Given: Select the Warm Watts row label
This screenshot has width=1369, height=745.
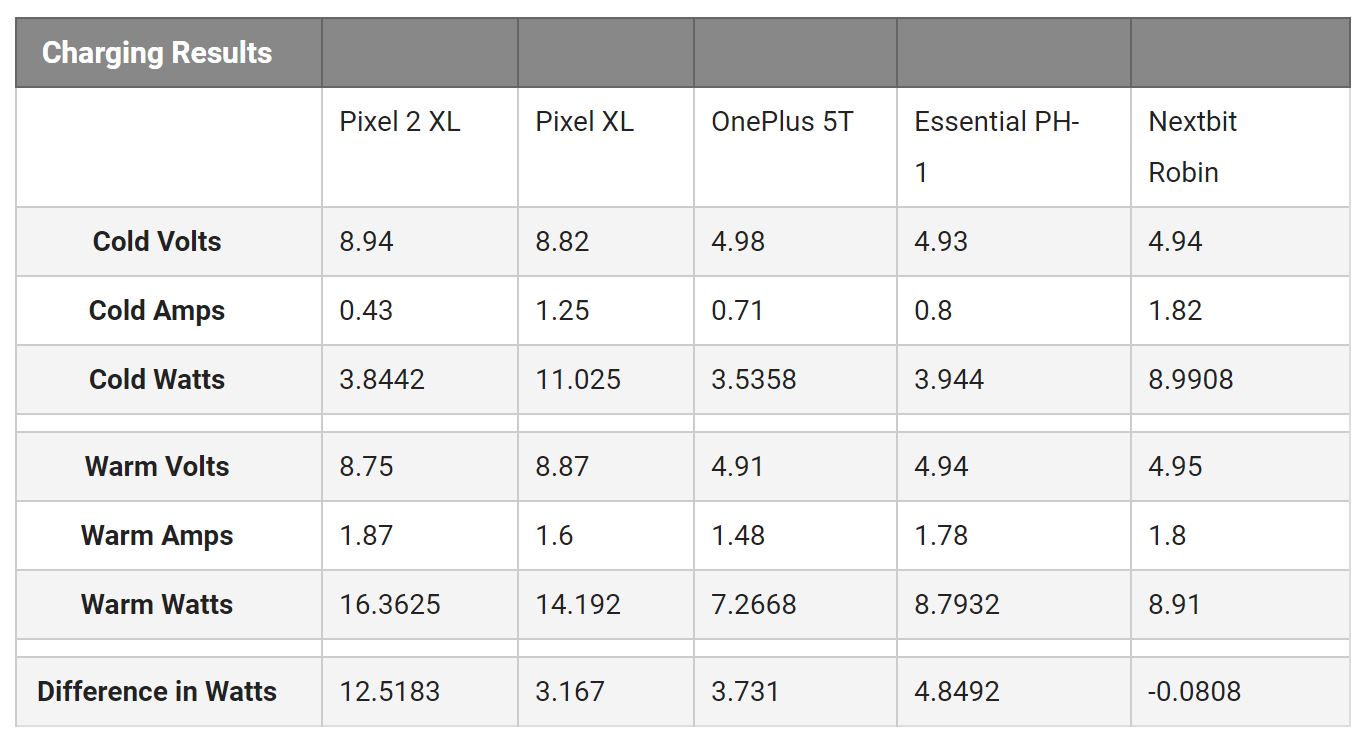Looking at the screenshot, I should tap(157, 605).
